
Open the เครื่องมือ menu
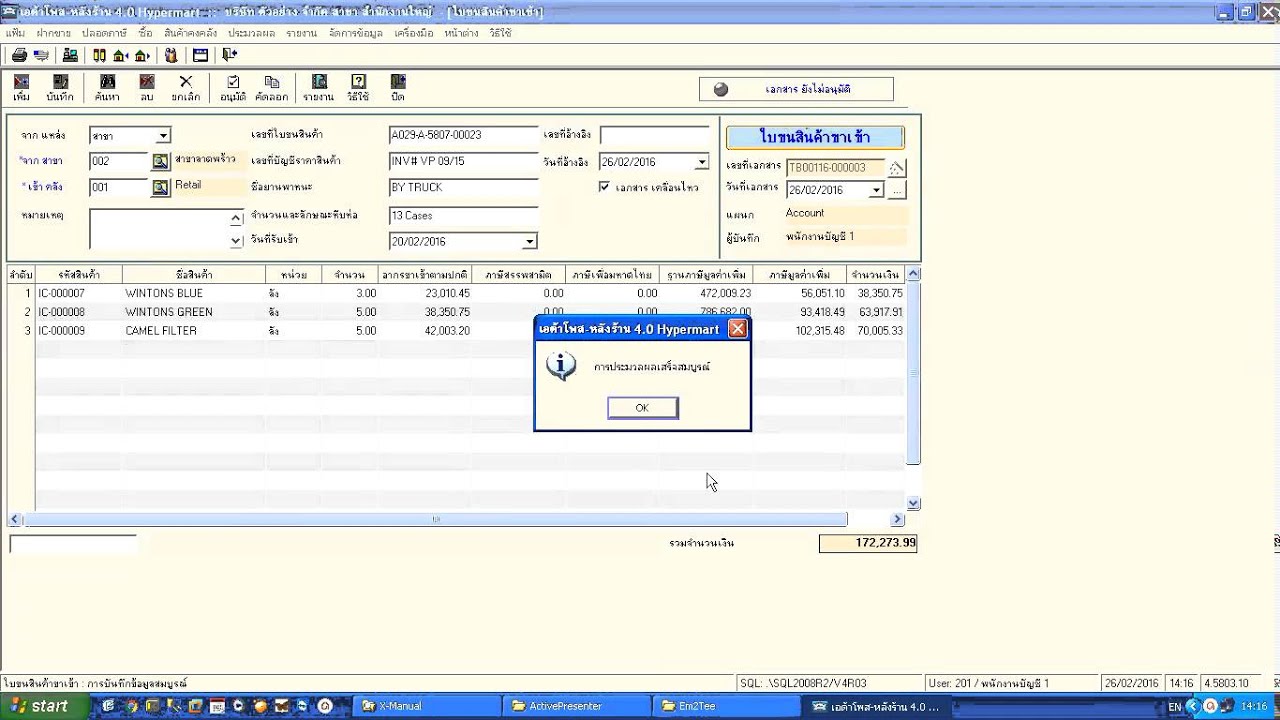pyautogui.click(x=413, y=33)
